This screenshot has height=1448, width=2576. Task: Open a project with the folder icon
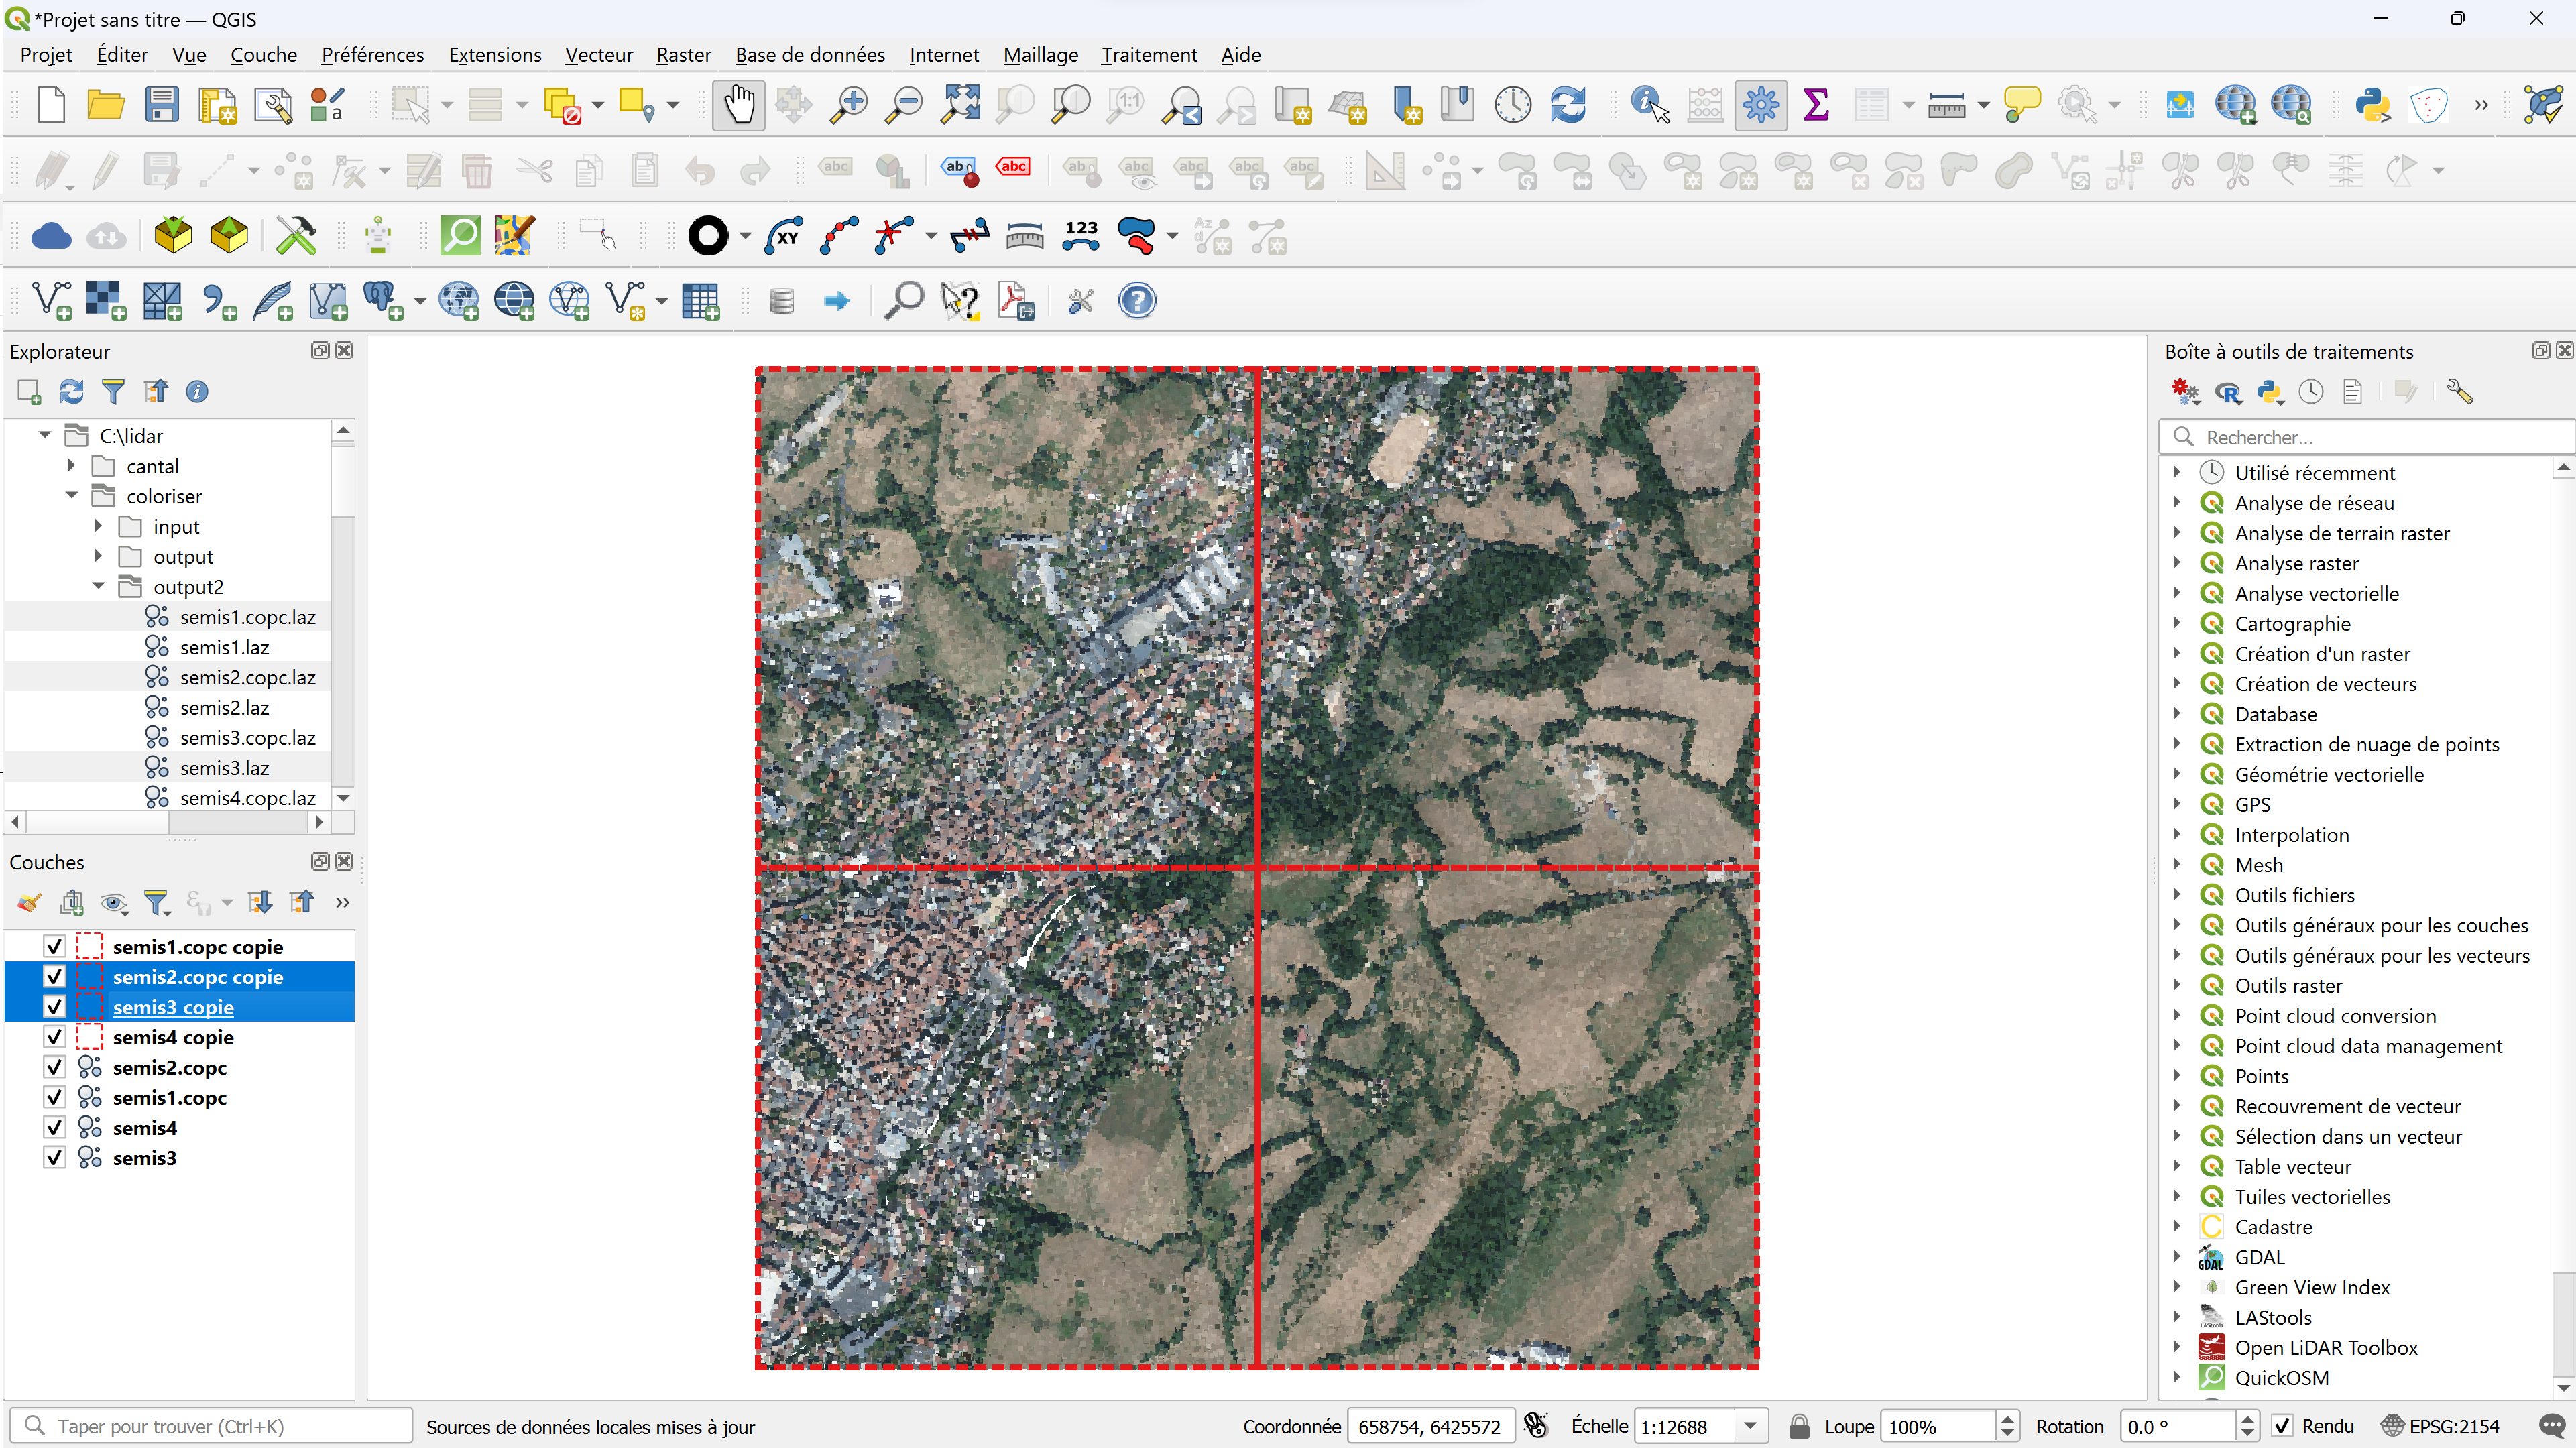[105, 105]
